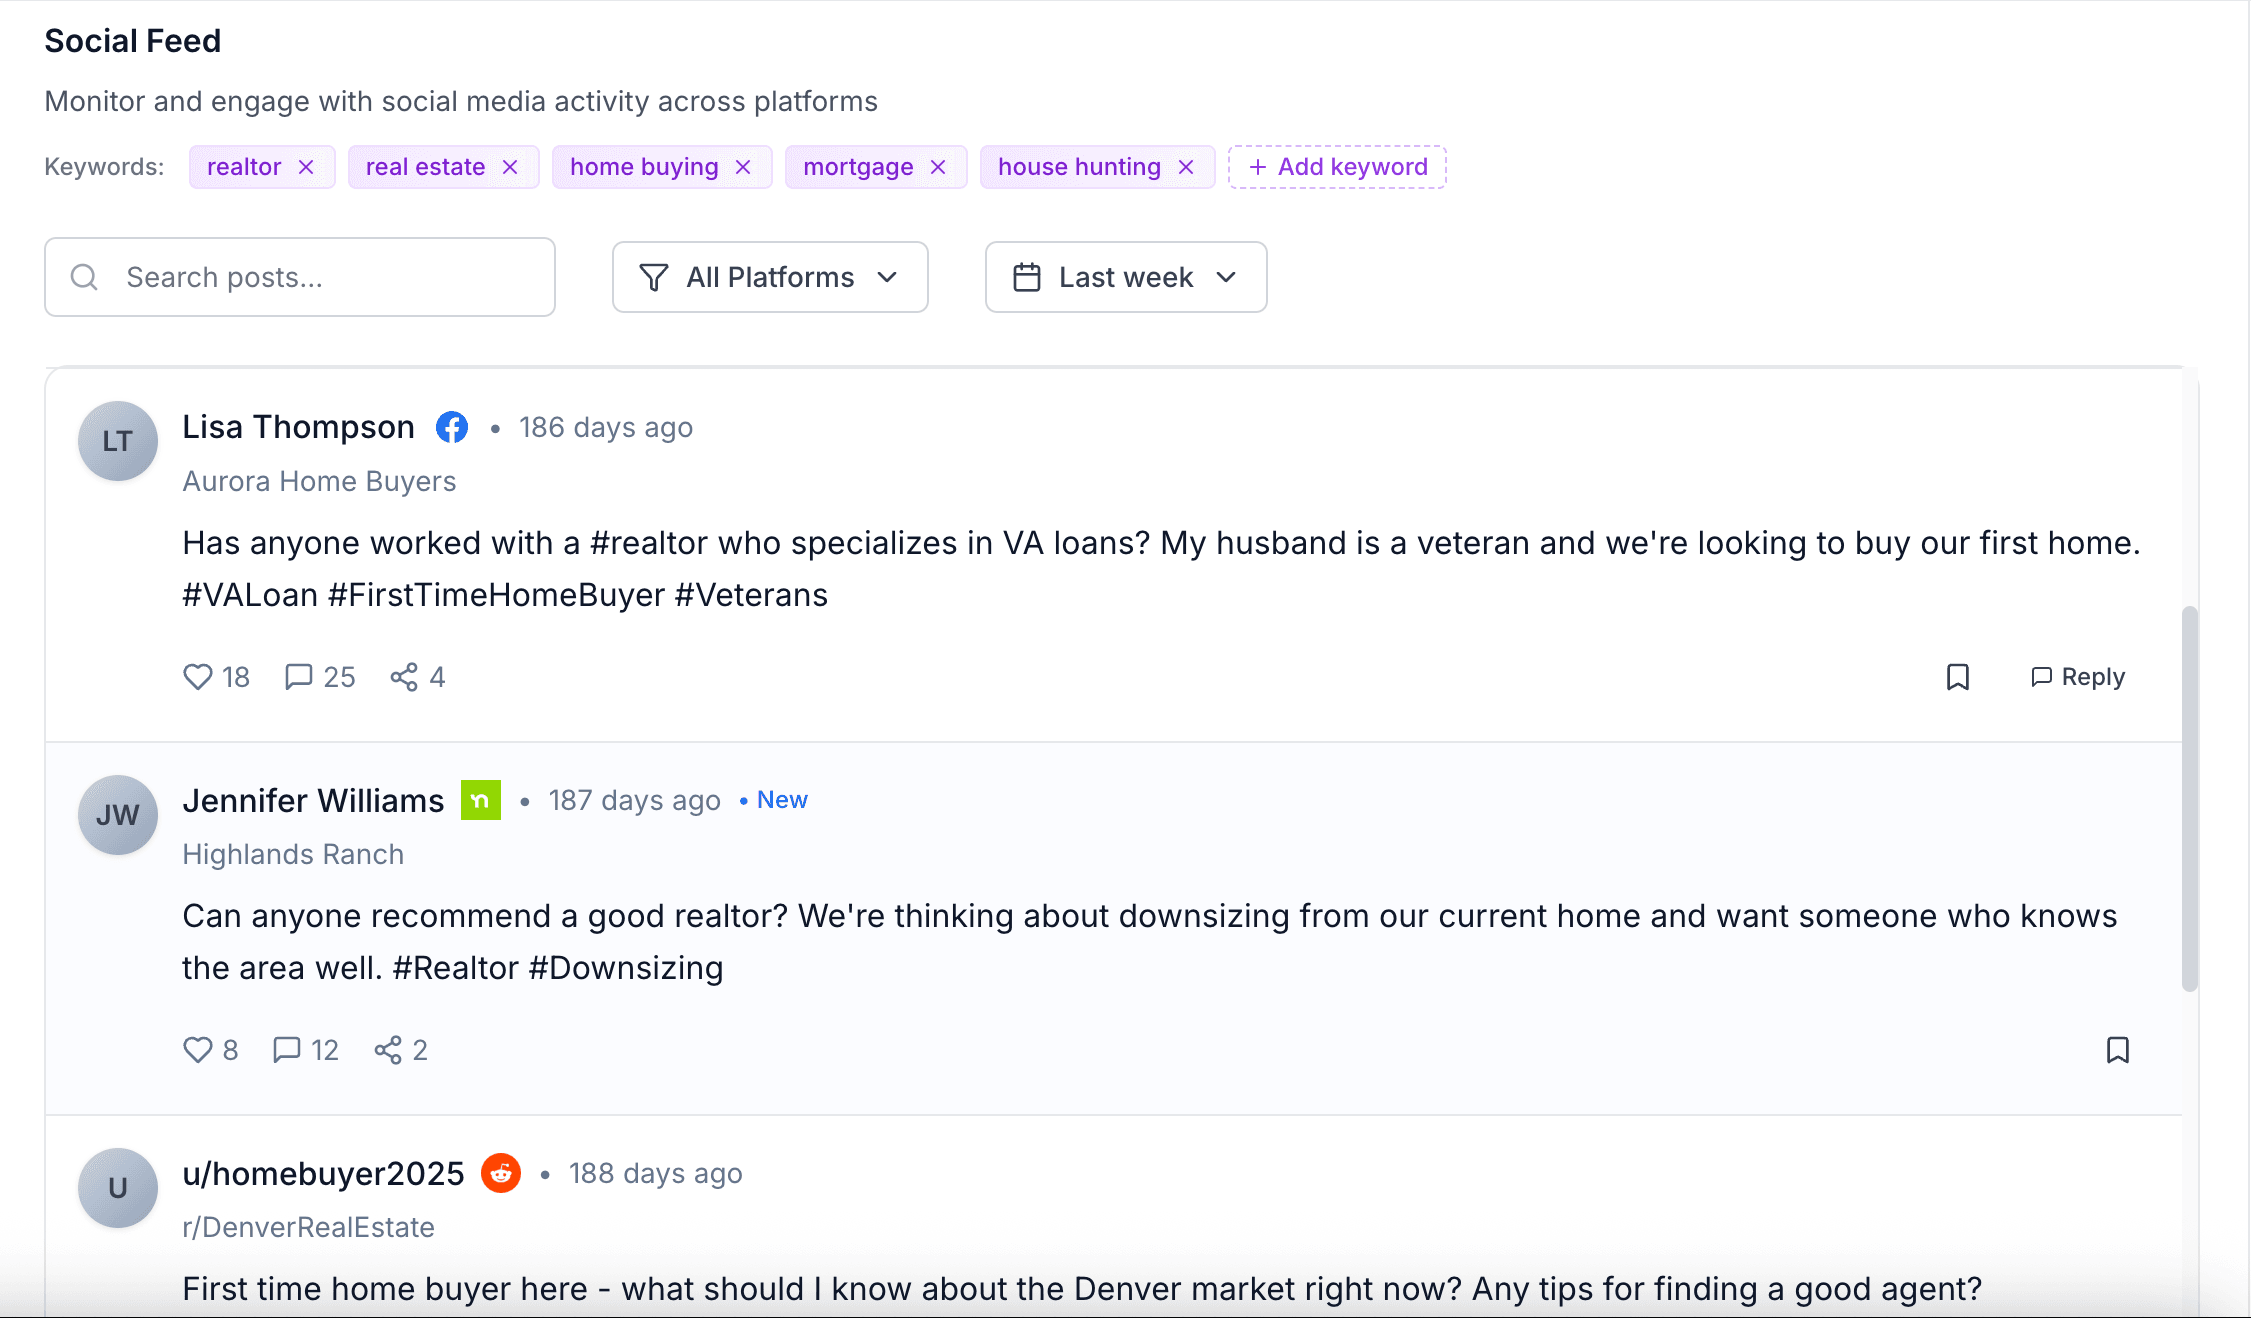Expand the Add keyword option
Screen dimensions: 2251x1318
(1337, 167)
